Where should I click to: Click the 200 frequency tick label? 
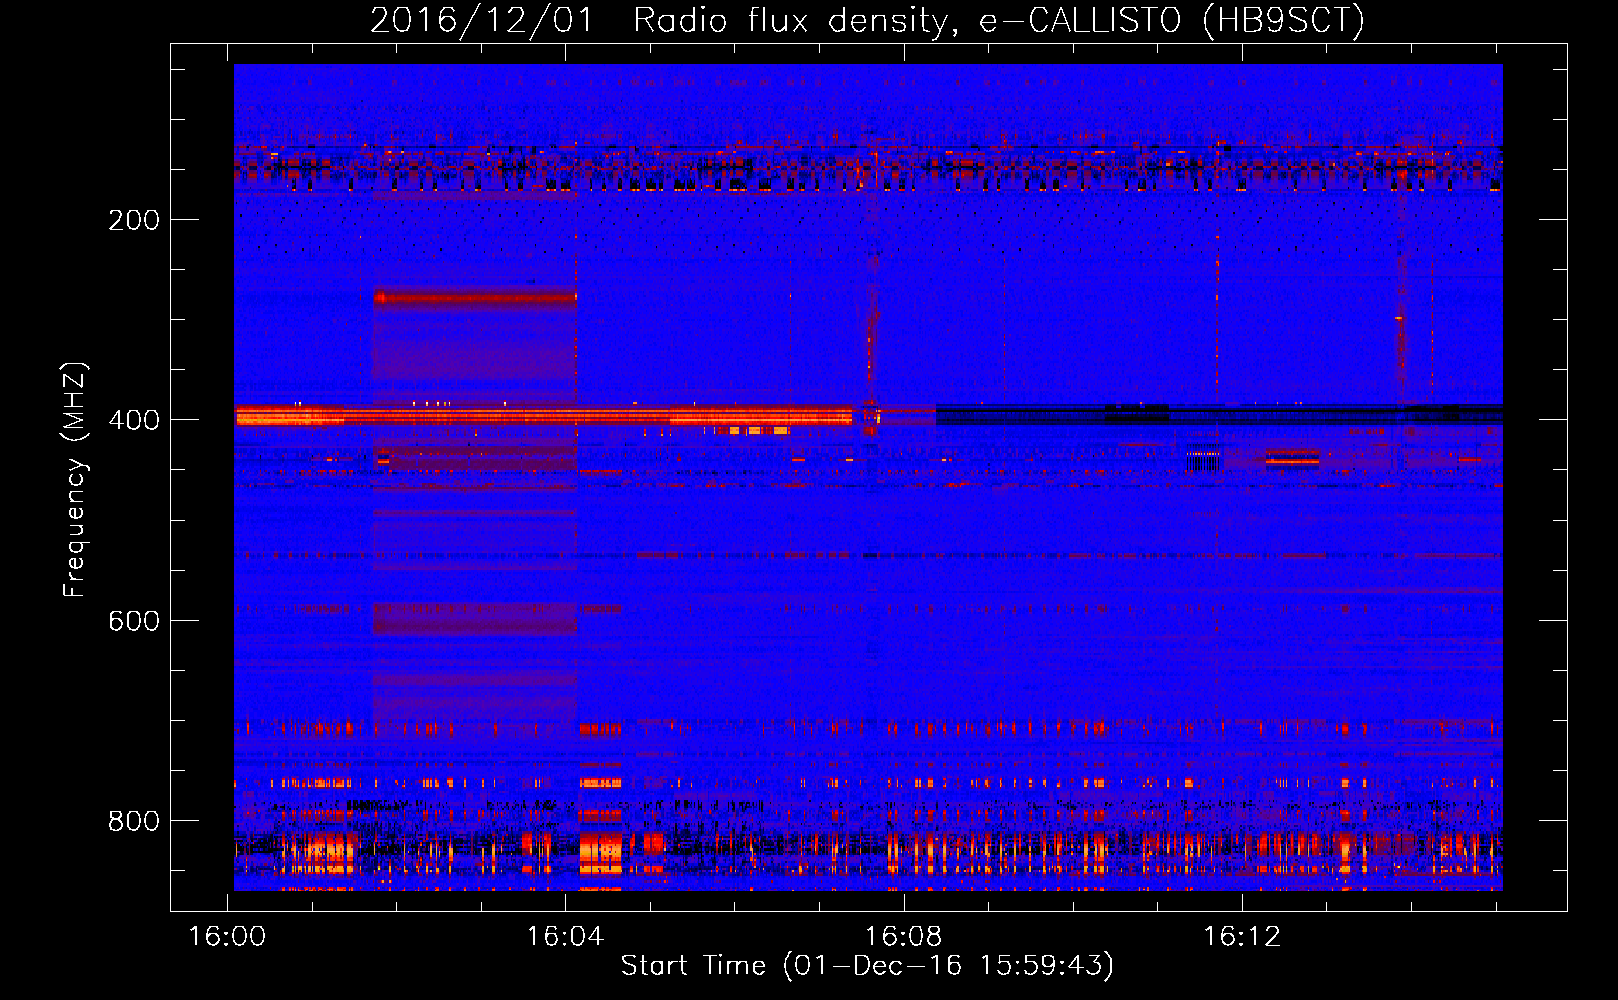(134, 220)
